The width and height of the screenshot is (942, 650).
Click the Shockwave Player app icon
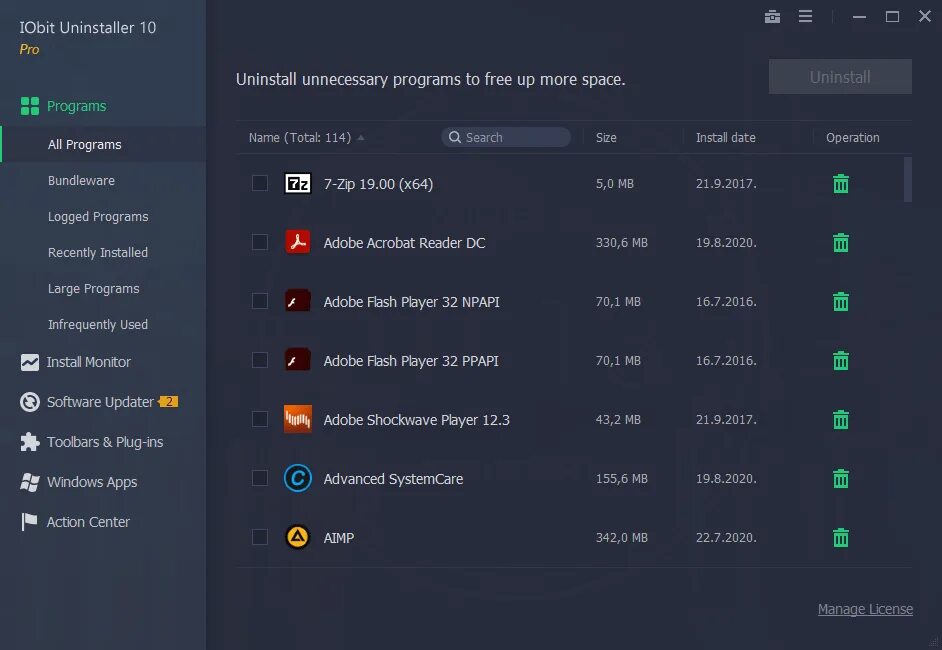pos(297,419)
